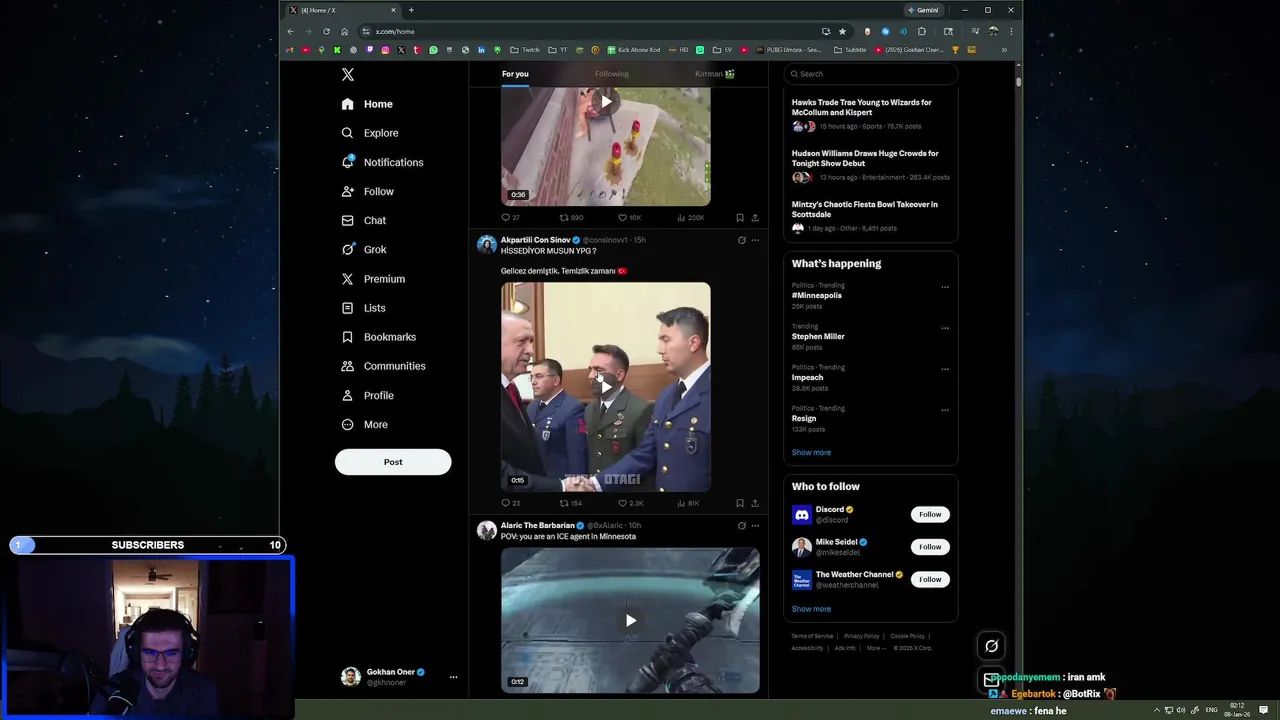Open the Twitch bookmarks folder
The width and height of the screenshot is (1280, 720).
click(x=525, y=50)
